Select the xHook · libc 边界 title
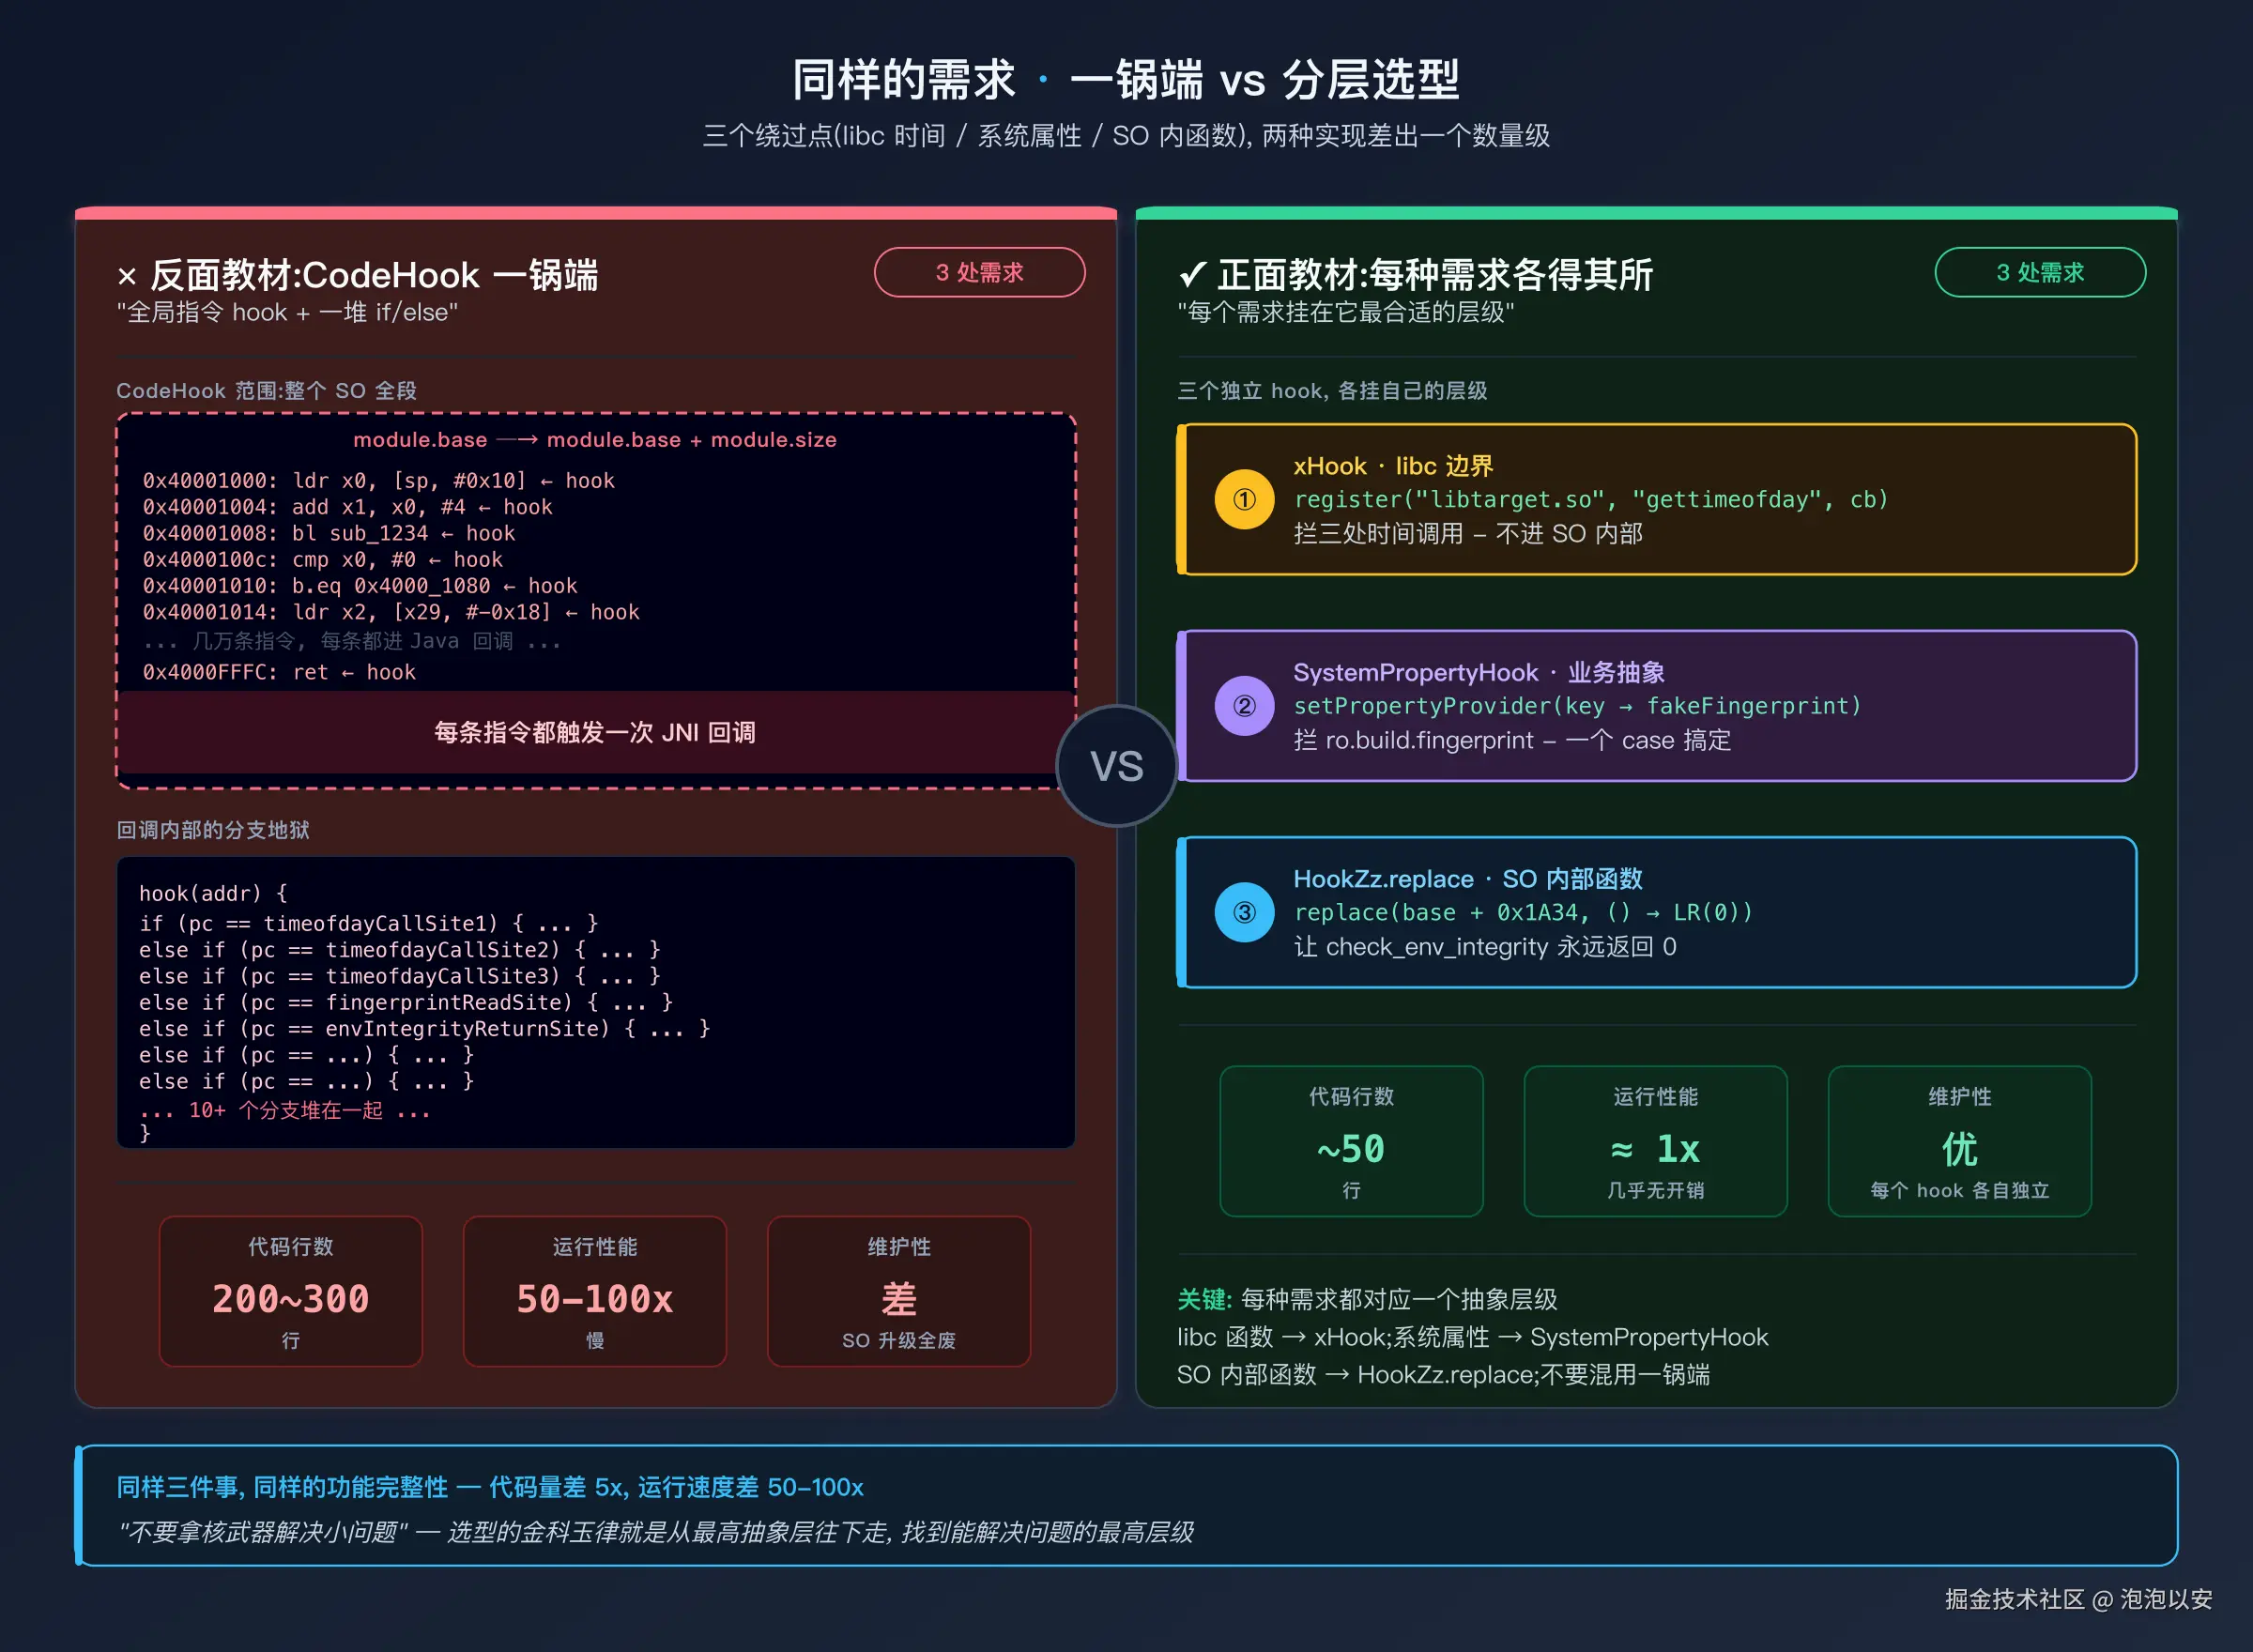The height and width of the screenshot is (1652, 2253). tap(1393, 466)
